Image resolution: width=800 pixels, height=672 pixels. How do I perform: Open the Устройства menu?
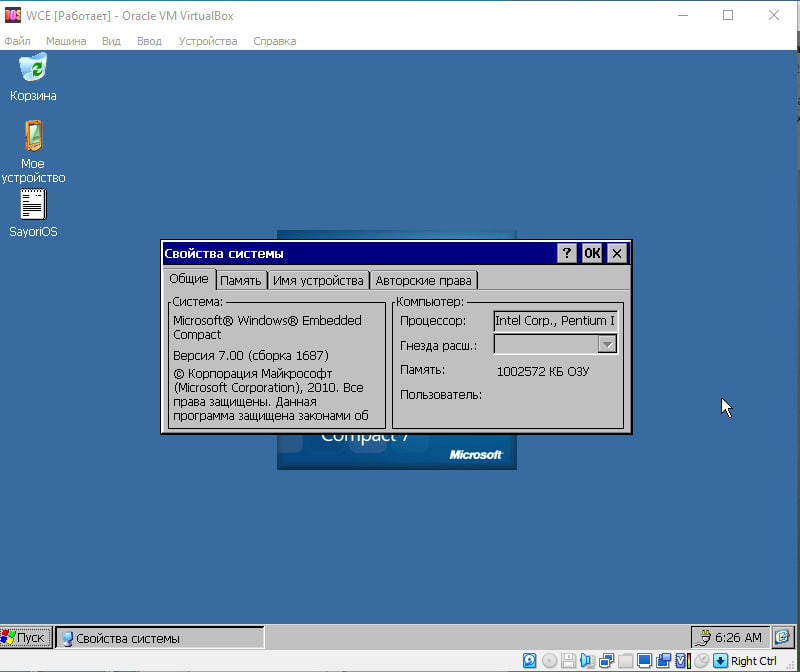tap(208, 41)
